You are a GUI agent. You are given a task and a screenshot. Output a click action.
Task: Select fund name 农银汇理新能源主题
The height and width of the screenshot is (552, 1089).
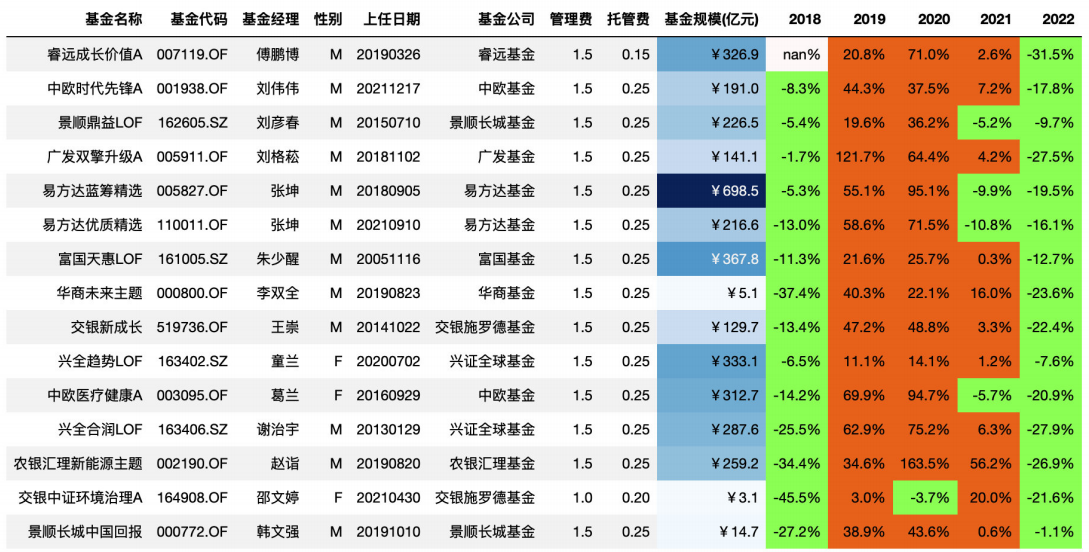pos(78,464)
